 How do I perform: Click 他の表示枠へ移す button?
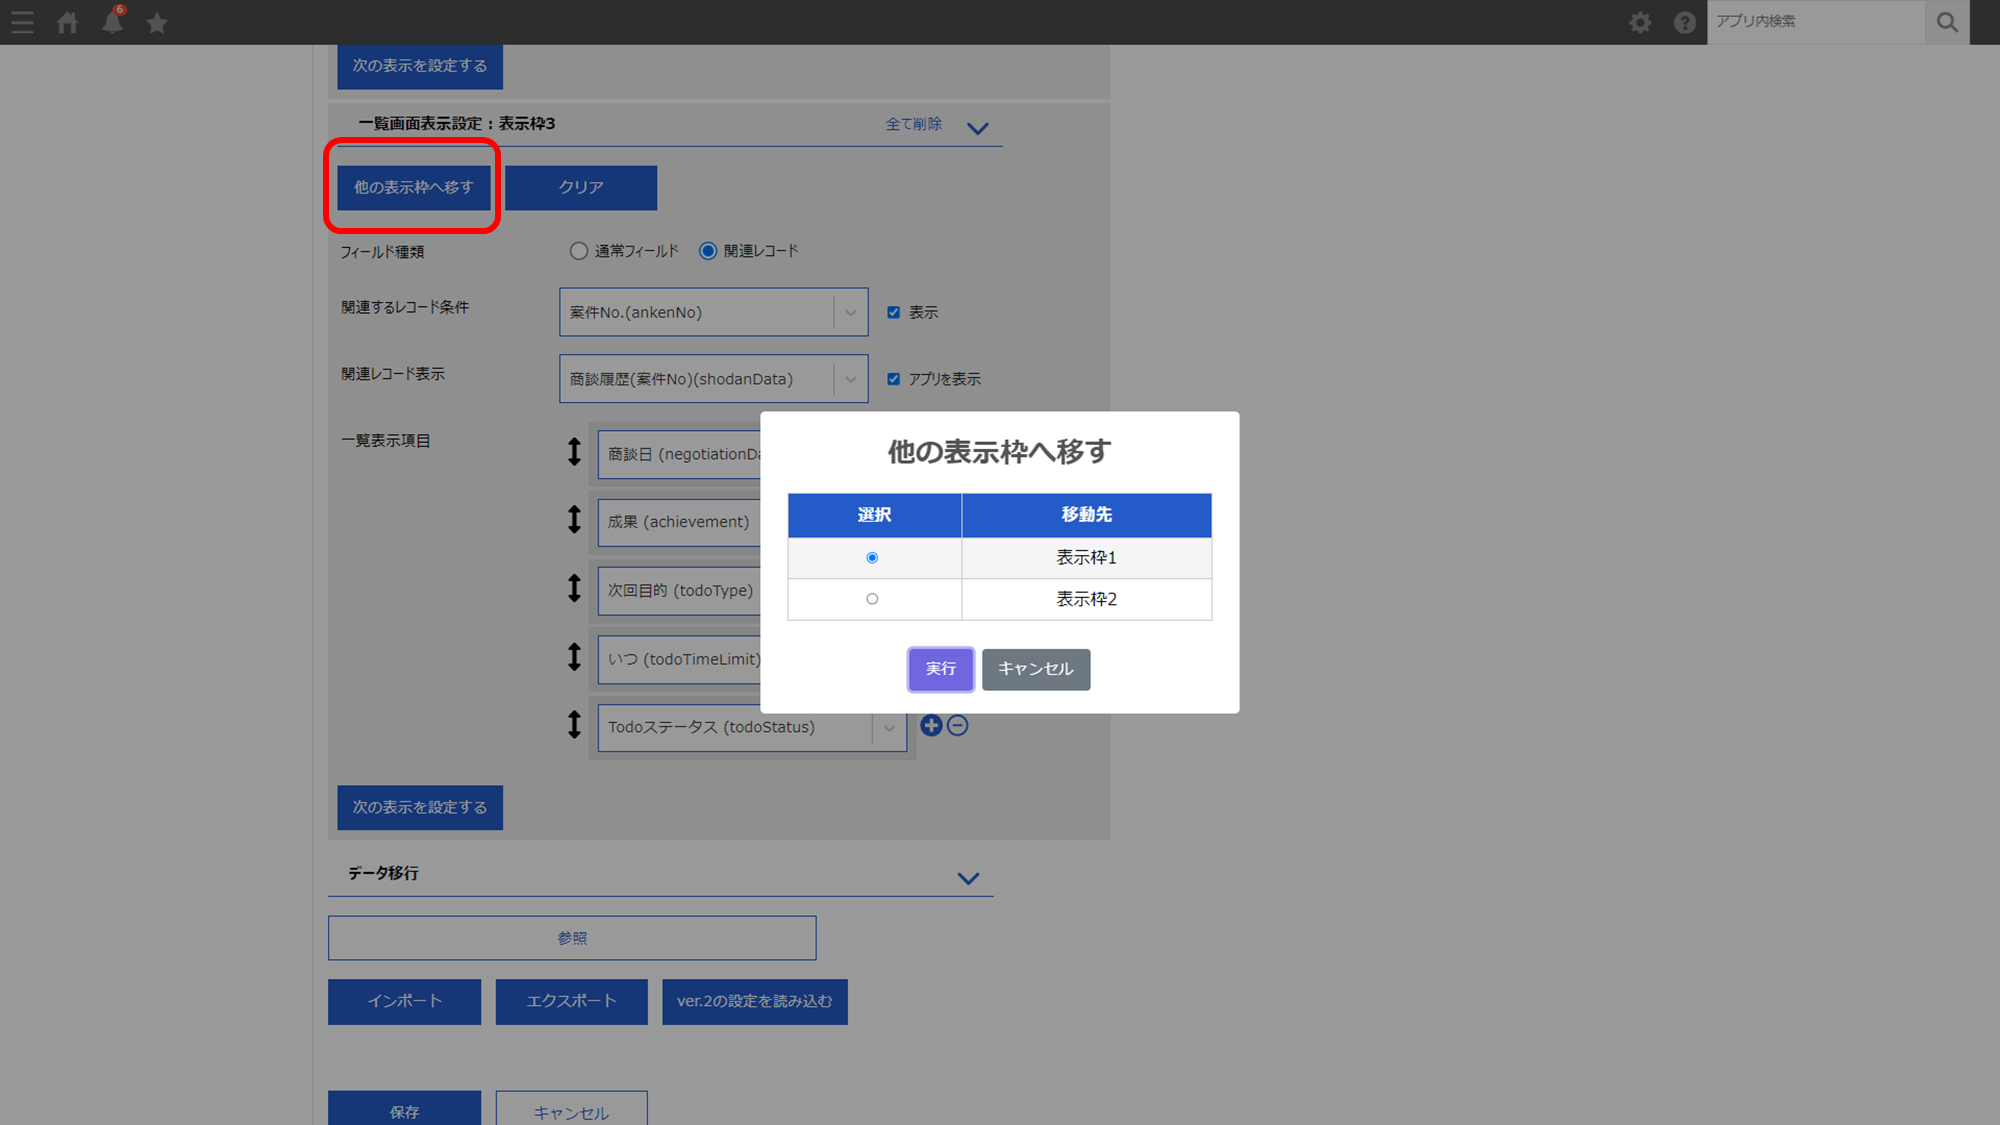click(413, 188)
